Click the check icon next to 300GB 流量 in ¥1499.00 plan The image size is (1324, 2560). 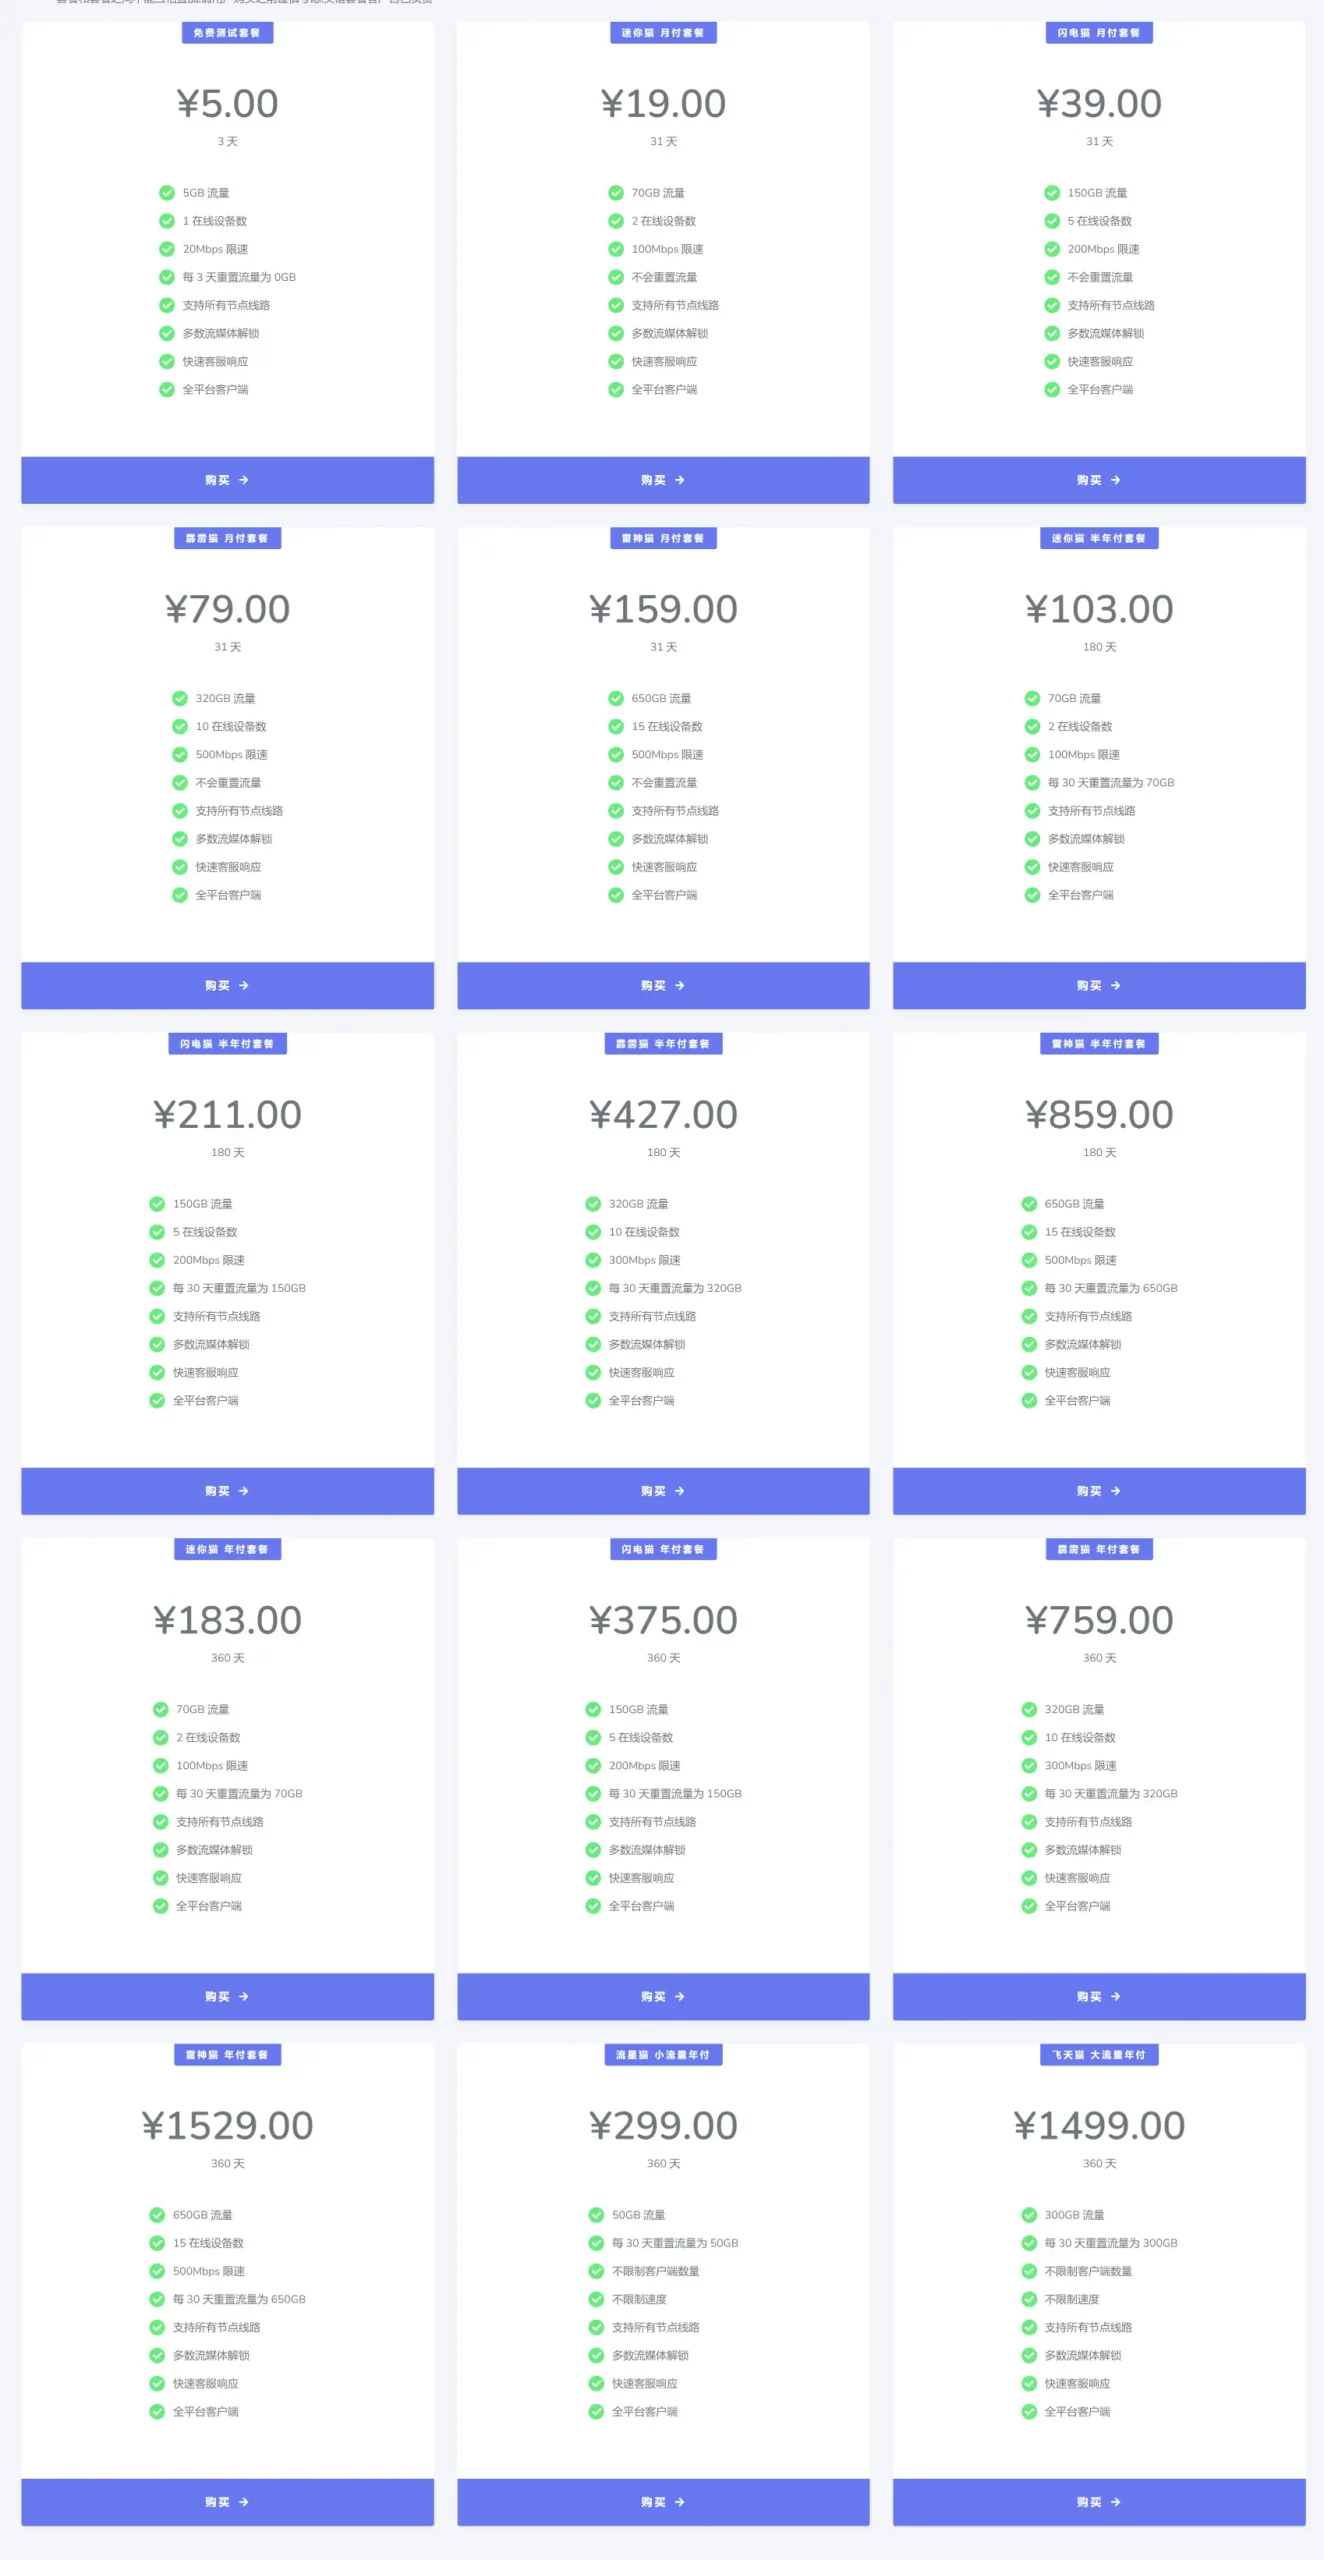[x=1029, y=2215]
